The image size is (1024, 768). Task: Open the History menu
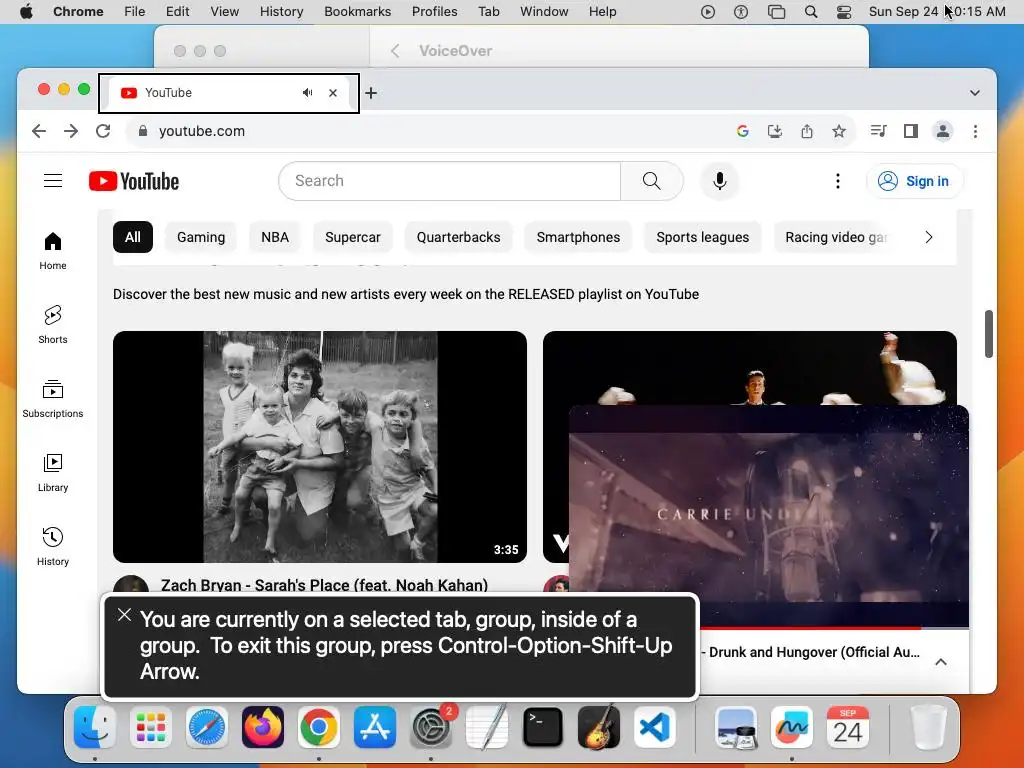281,11
